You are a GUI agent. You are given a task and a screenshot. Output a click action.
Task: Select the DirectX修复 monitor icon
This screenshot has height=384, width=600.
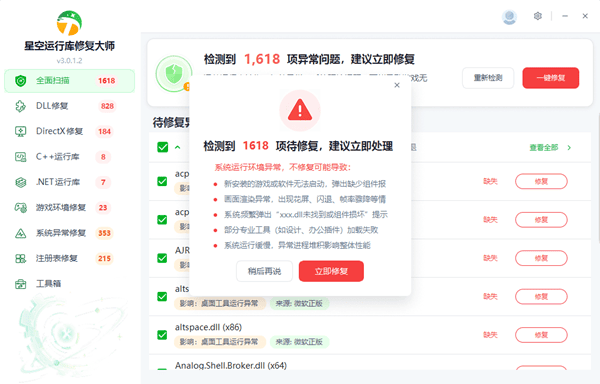pyautogui.click(x=21, y=131)
